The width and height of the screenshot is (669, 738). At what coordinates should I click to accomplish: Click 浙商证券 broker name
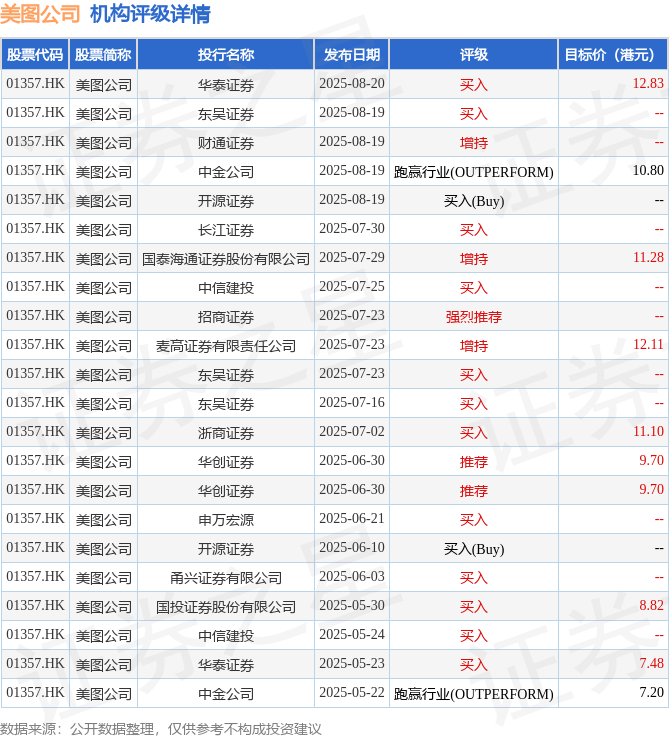click(x=226, y=433)
